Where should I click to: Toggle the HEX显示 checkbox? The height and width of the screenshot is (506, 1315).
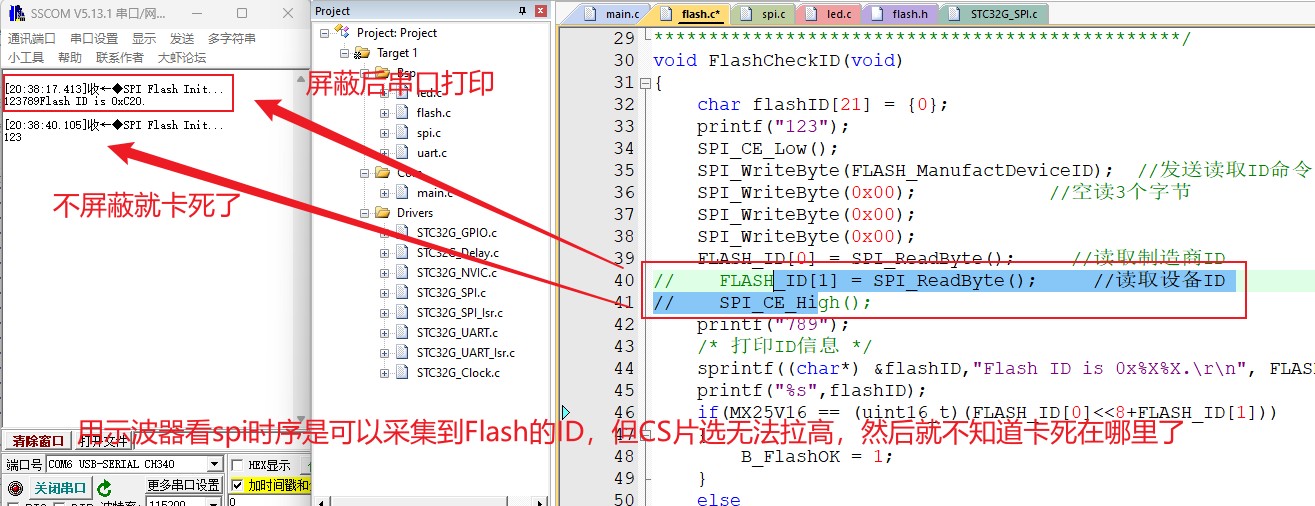pyautogui.click(x=236, y=465)
